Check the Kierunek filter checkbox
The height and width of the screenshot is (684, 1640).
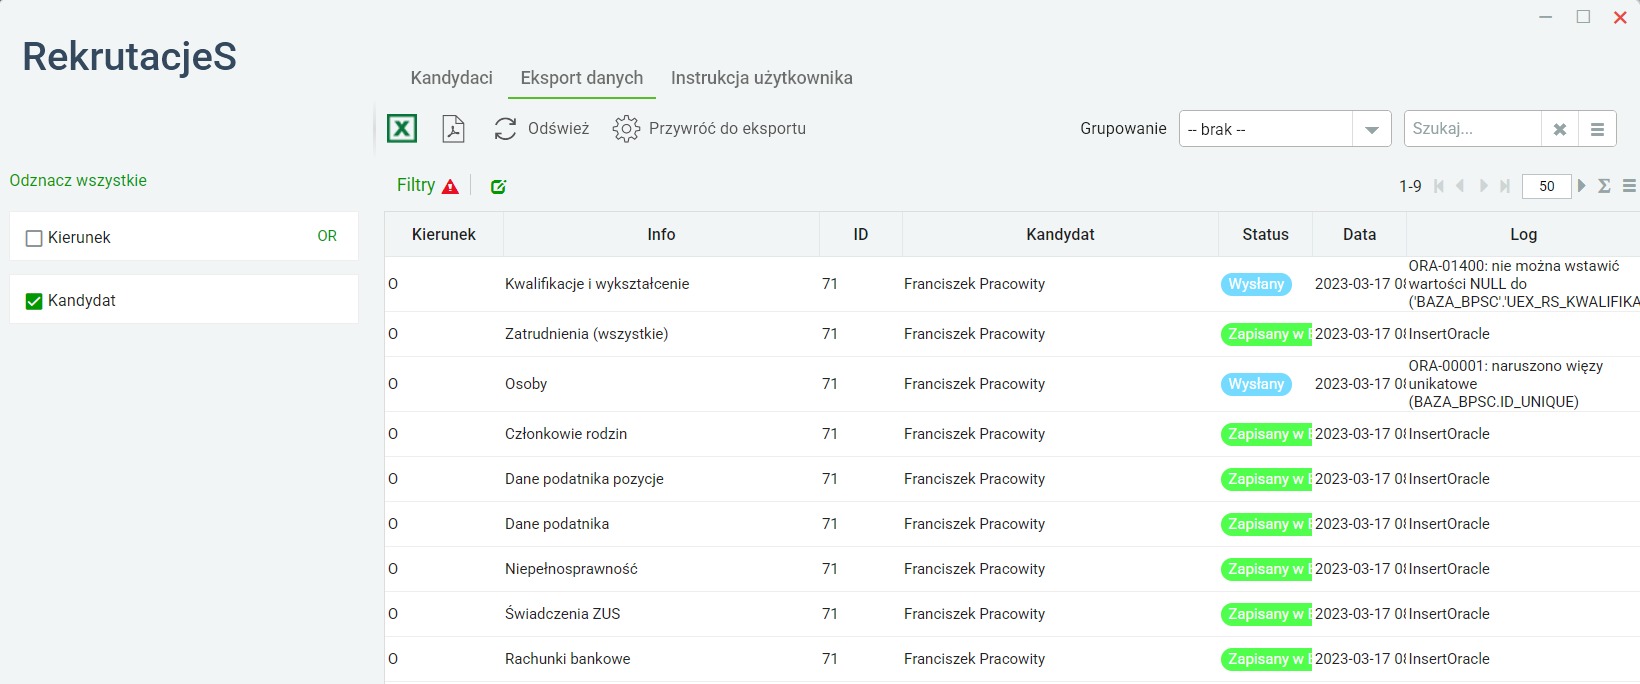click(34, 238)
